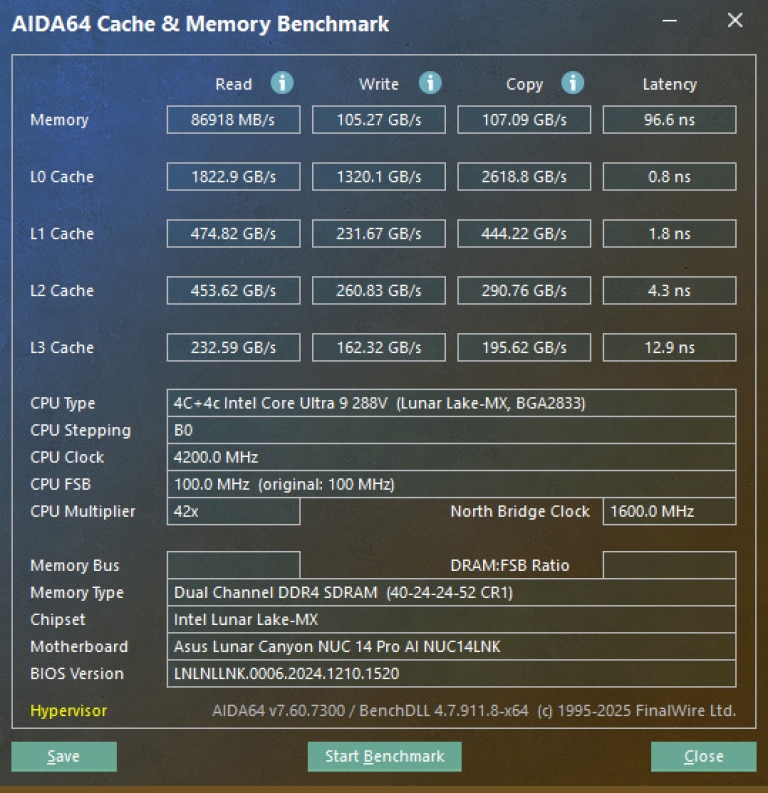
Task: Click North Bridge Clock 1600.0 MHz field
Action: (669, 511)
